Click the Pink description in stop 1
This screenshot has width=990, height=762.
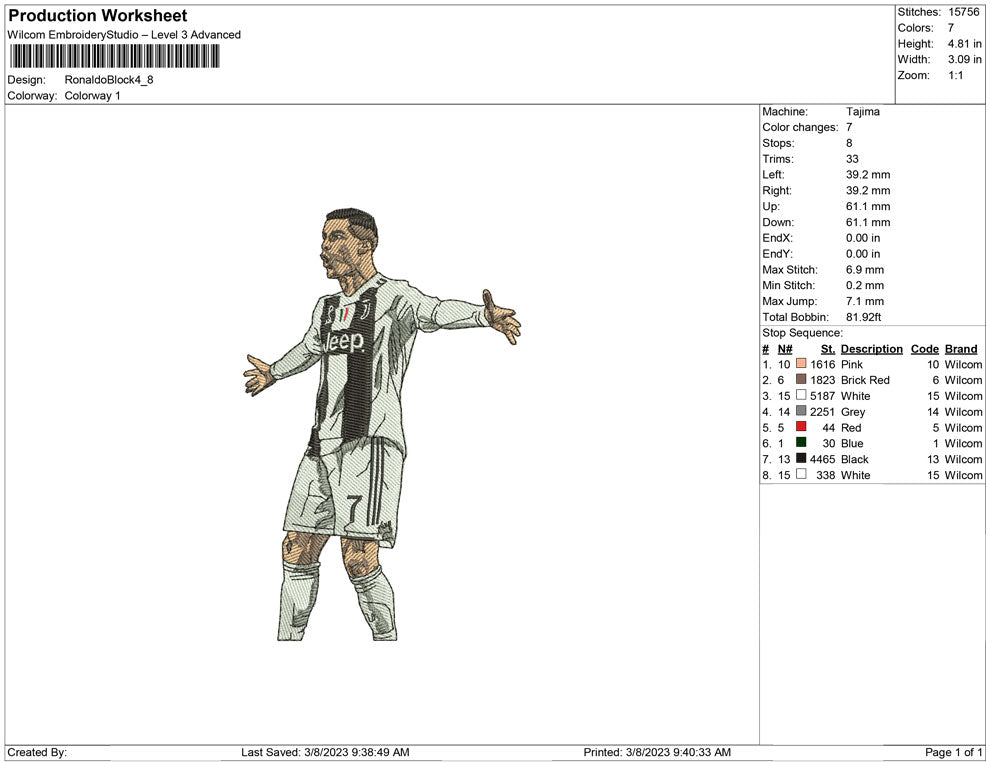pos(852,364)
